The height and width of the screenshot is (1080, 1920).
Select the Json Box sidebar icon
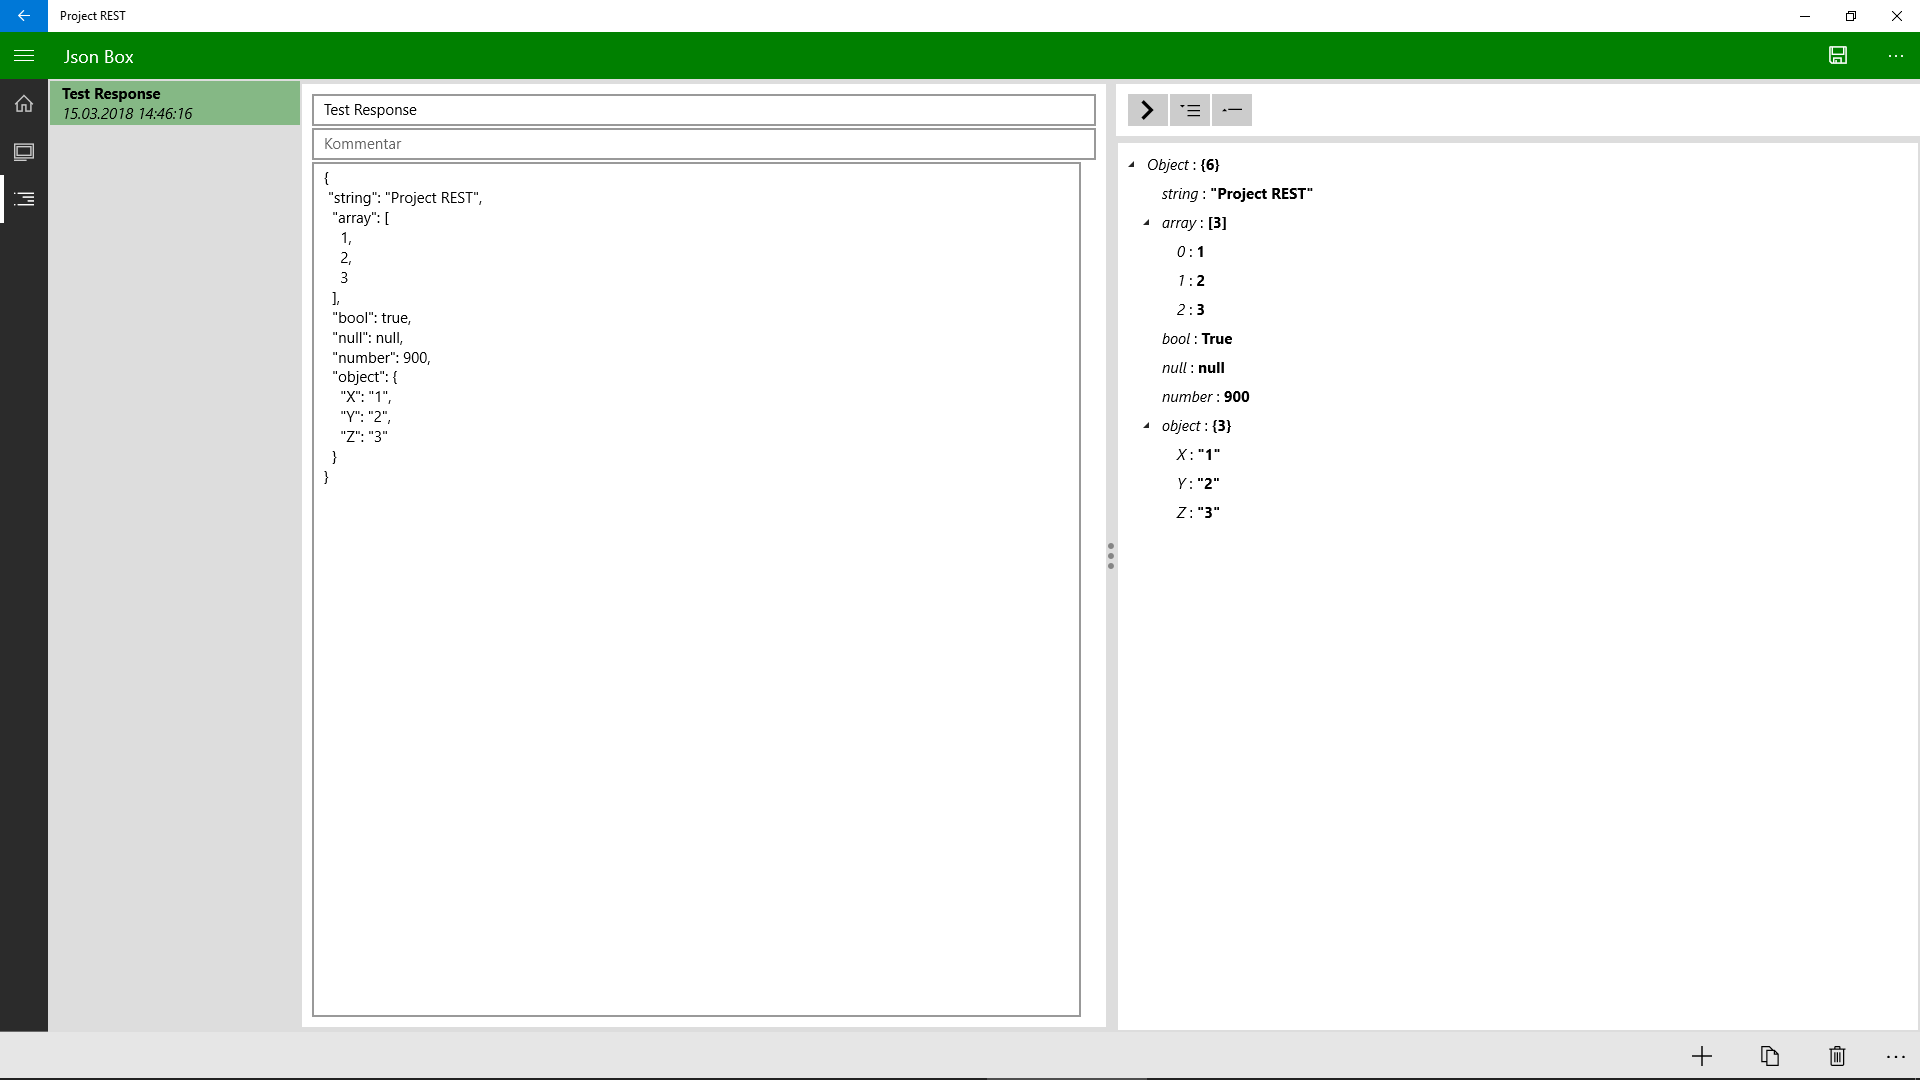point(24,199)
